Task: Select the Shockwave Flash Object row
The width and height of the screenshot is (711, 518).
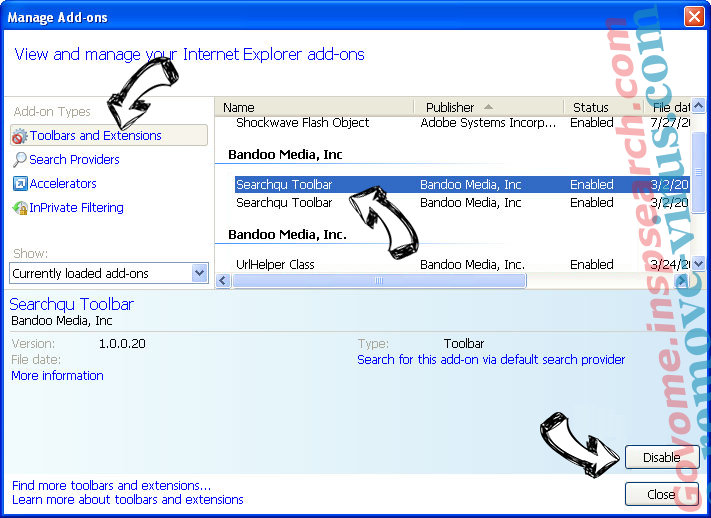Action: coord(462,123)
